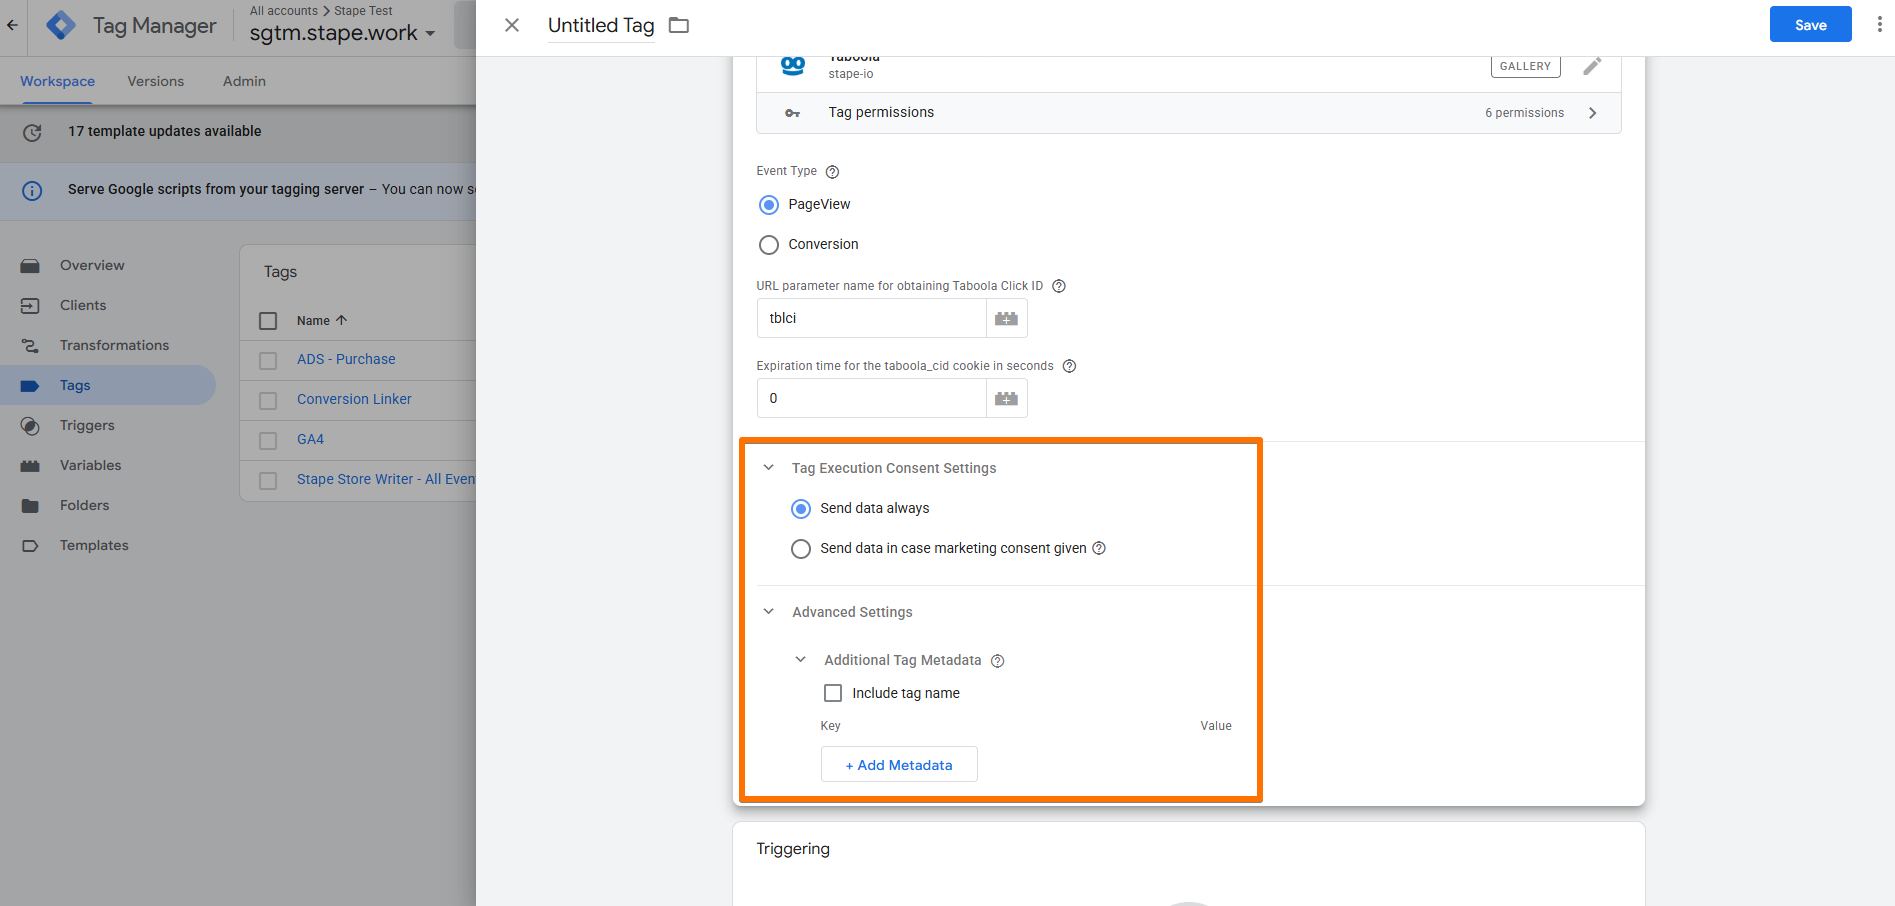
Task: Click the Clients sidebar icon
Action: [x=30, y=306]
